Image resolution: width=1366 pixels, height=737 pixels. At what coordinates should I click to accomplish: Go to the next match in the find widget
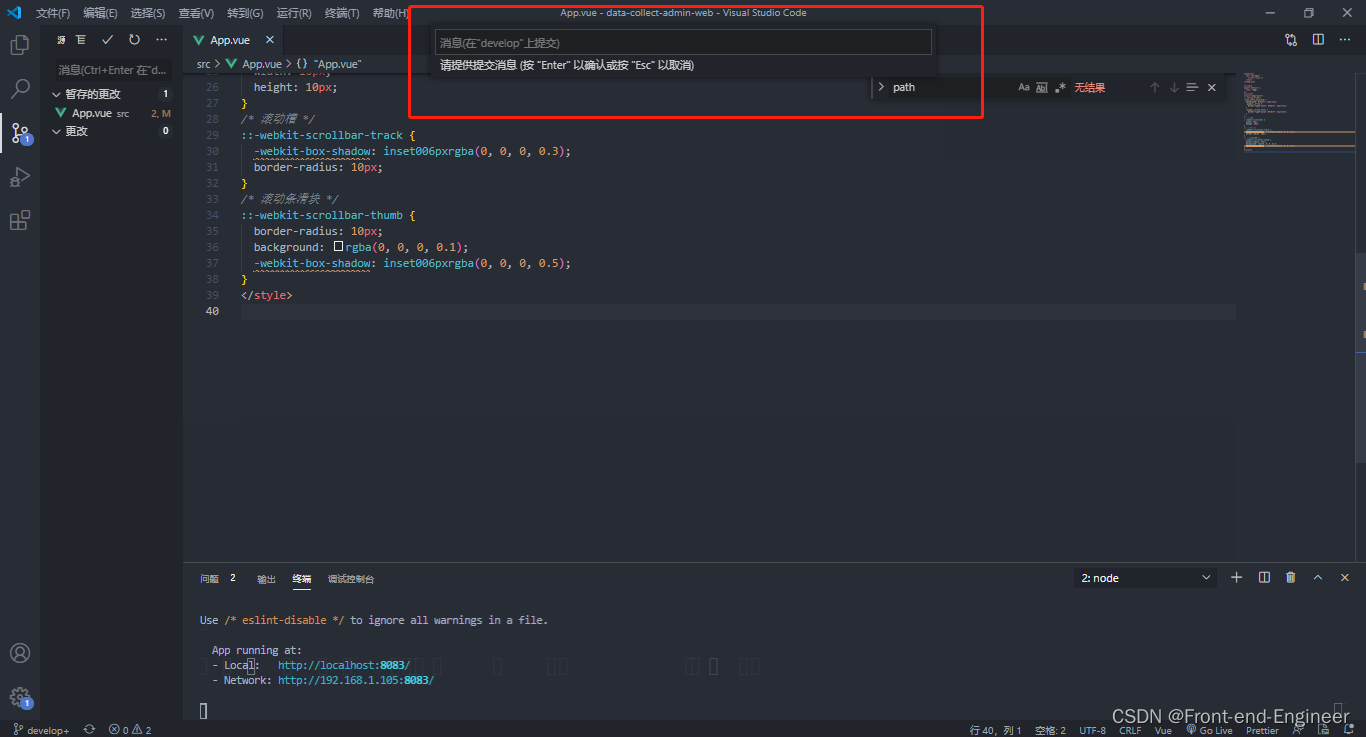point(1174,88)
